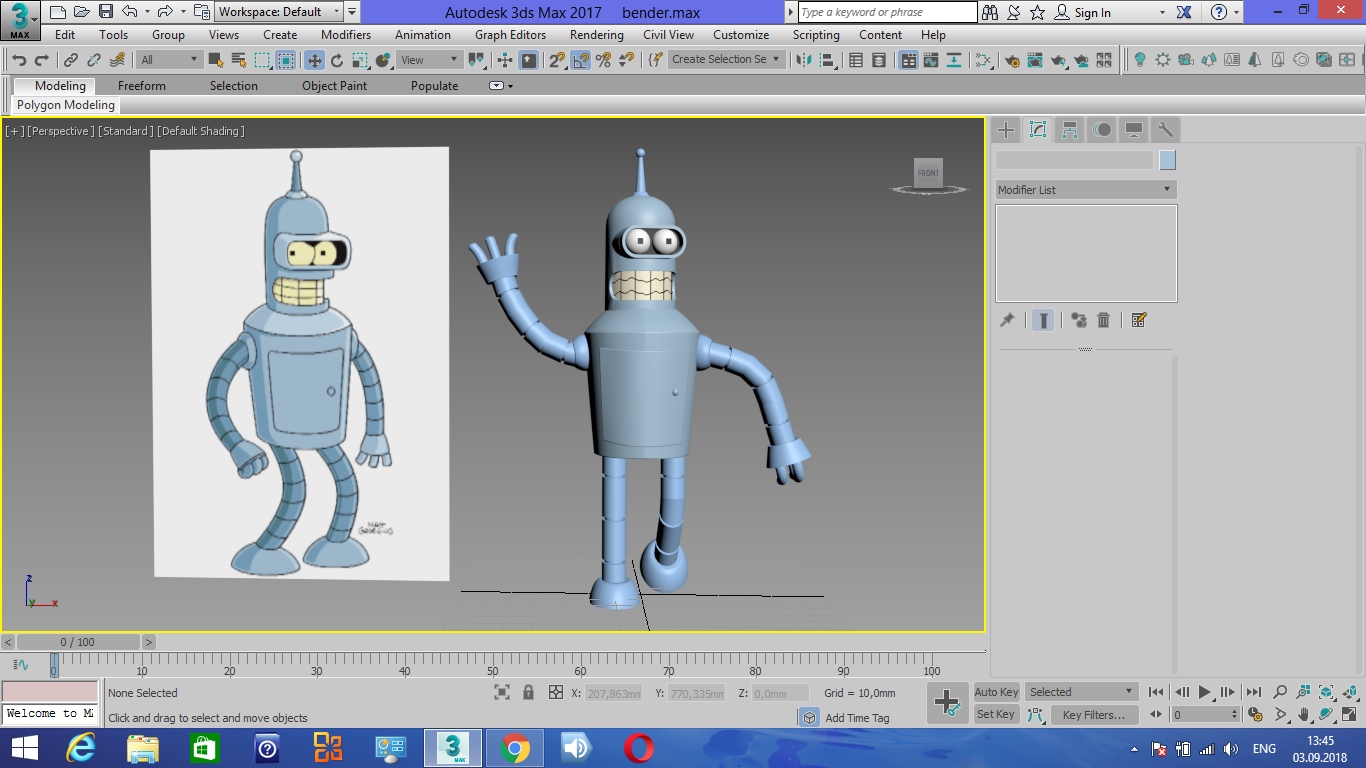Open the Selected key filter dropdown
Viewport: 1366px width, 768px height.
click(x=1082, y=692)
